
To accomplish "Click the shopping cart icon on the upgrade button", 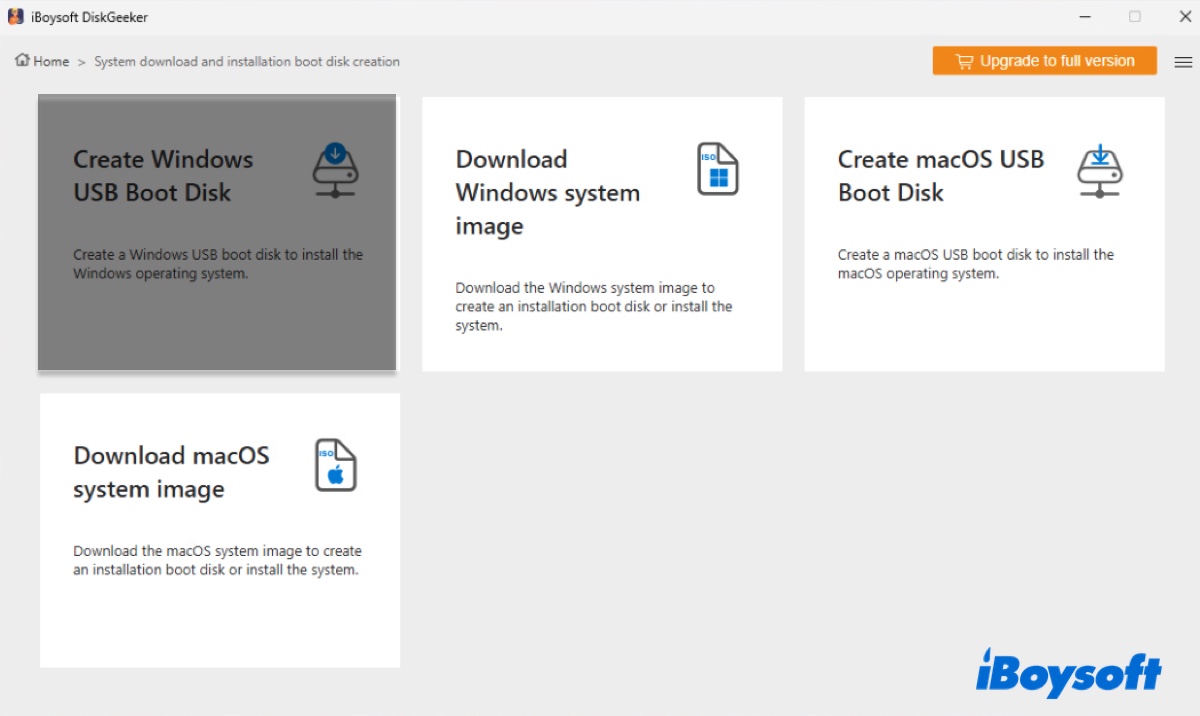I will point(964,61).
